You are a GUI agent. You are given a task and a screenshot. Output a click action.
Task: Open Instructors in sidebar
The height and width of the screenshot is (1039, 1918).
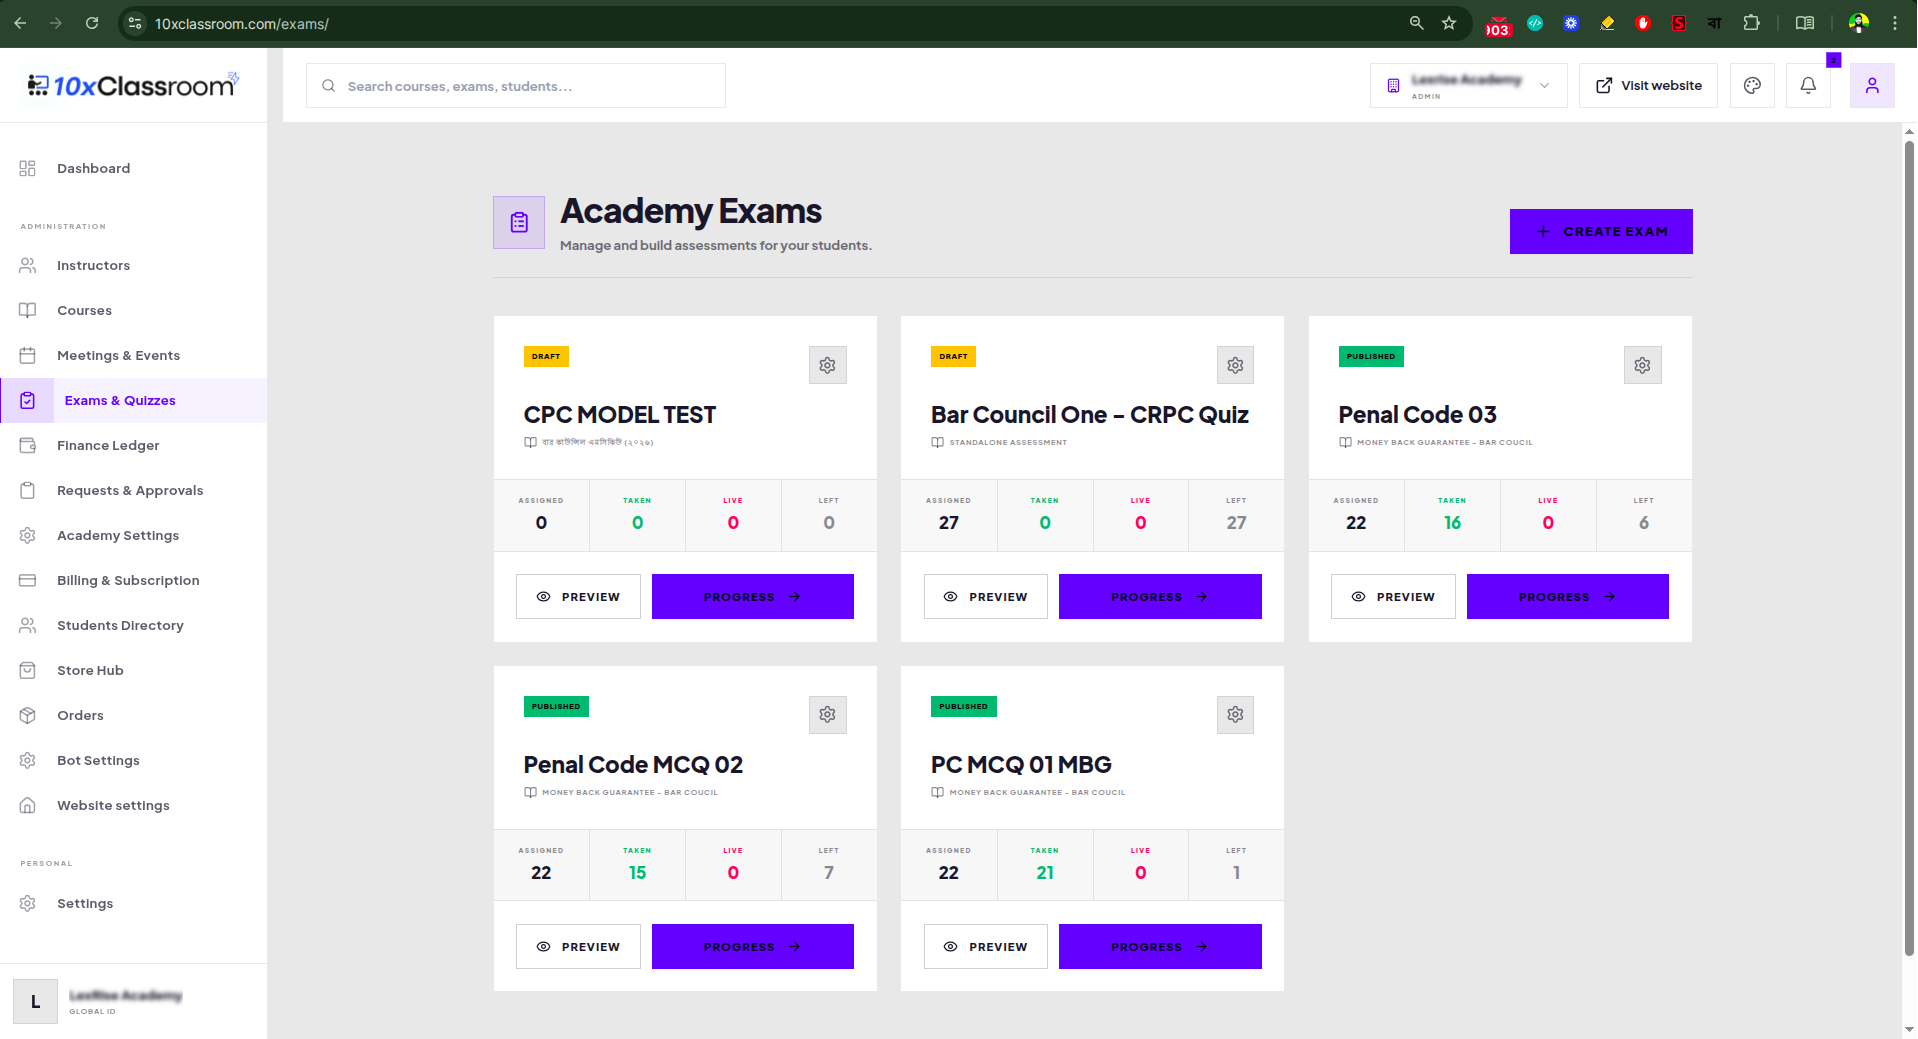pyautogui.click(x=134, y=265)
